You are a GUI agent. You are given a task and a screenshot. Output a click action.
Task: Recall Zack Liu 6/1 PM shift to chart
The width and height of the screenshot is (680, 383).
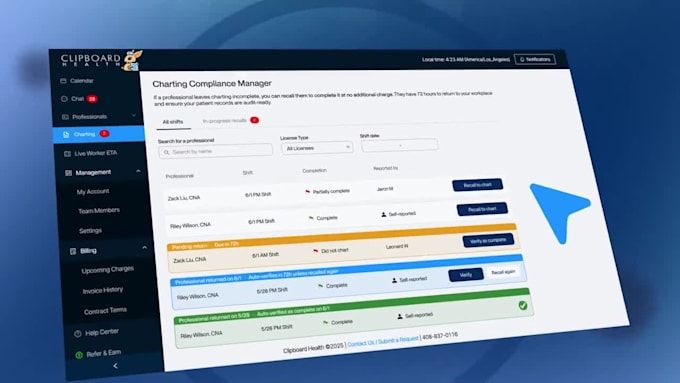click(477, 185)
